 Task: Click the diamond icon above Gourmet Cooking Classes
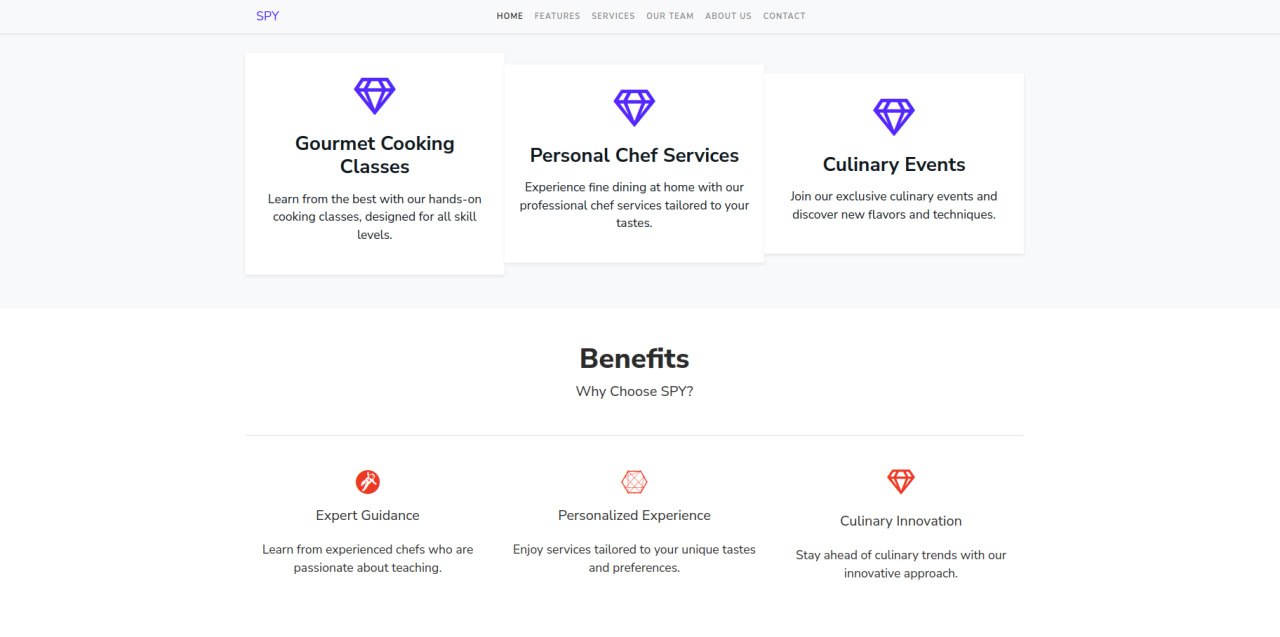pyautogui.click(x=375, y=96)
